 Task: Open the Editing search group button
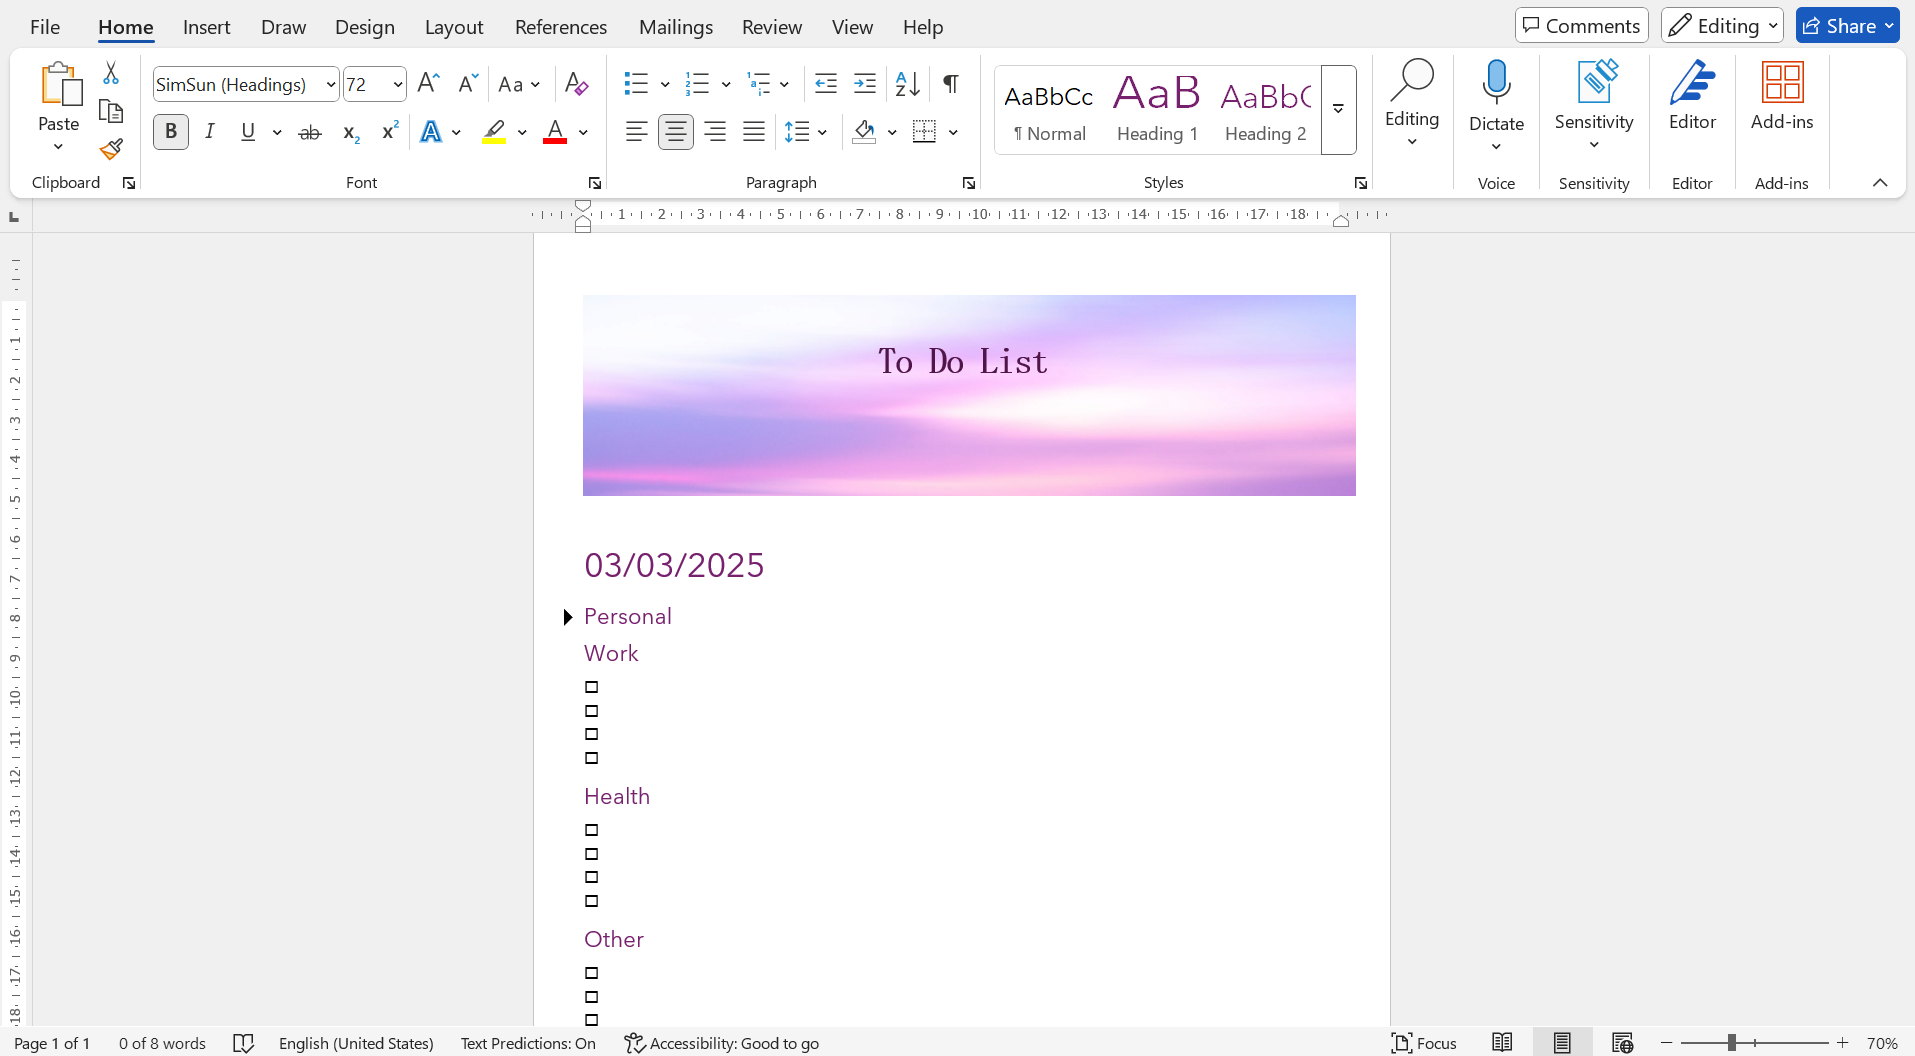(1412, 103)
